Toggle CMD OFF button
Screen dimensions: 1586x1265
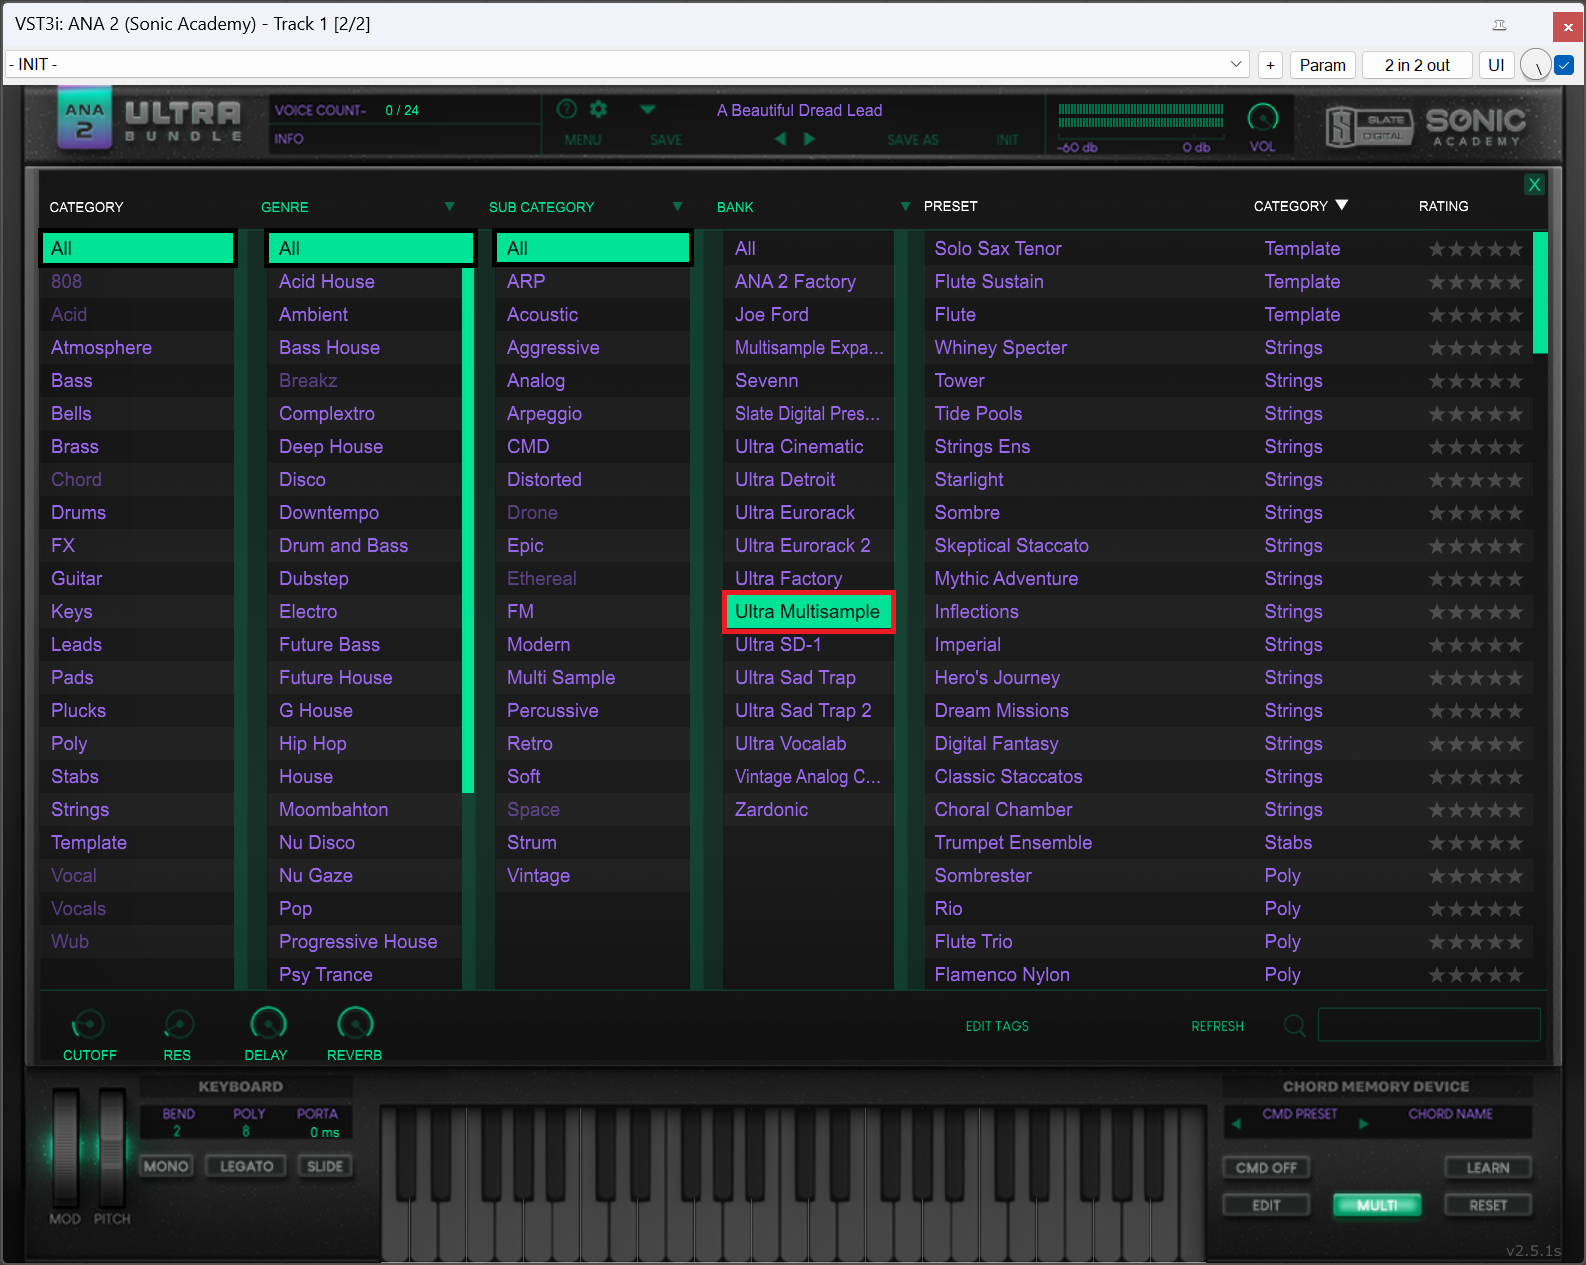(x=1266, y=1168)
